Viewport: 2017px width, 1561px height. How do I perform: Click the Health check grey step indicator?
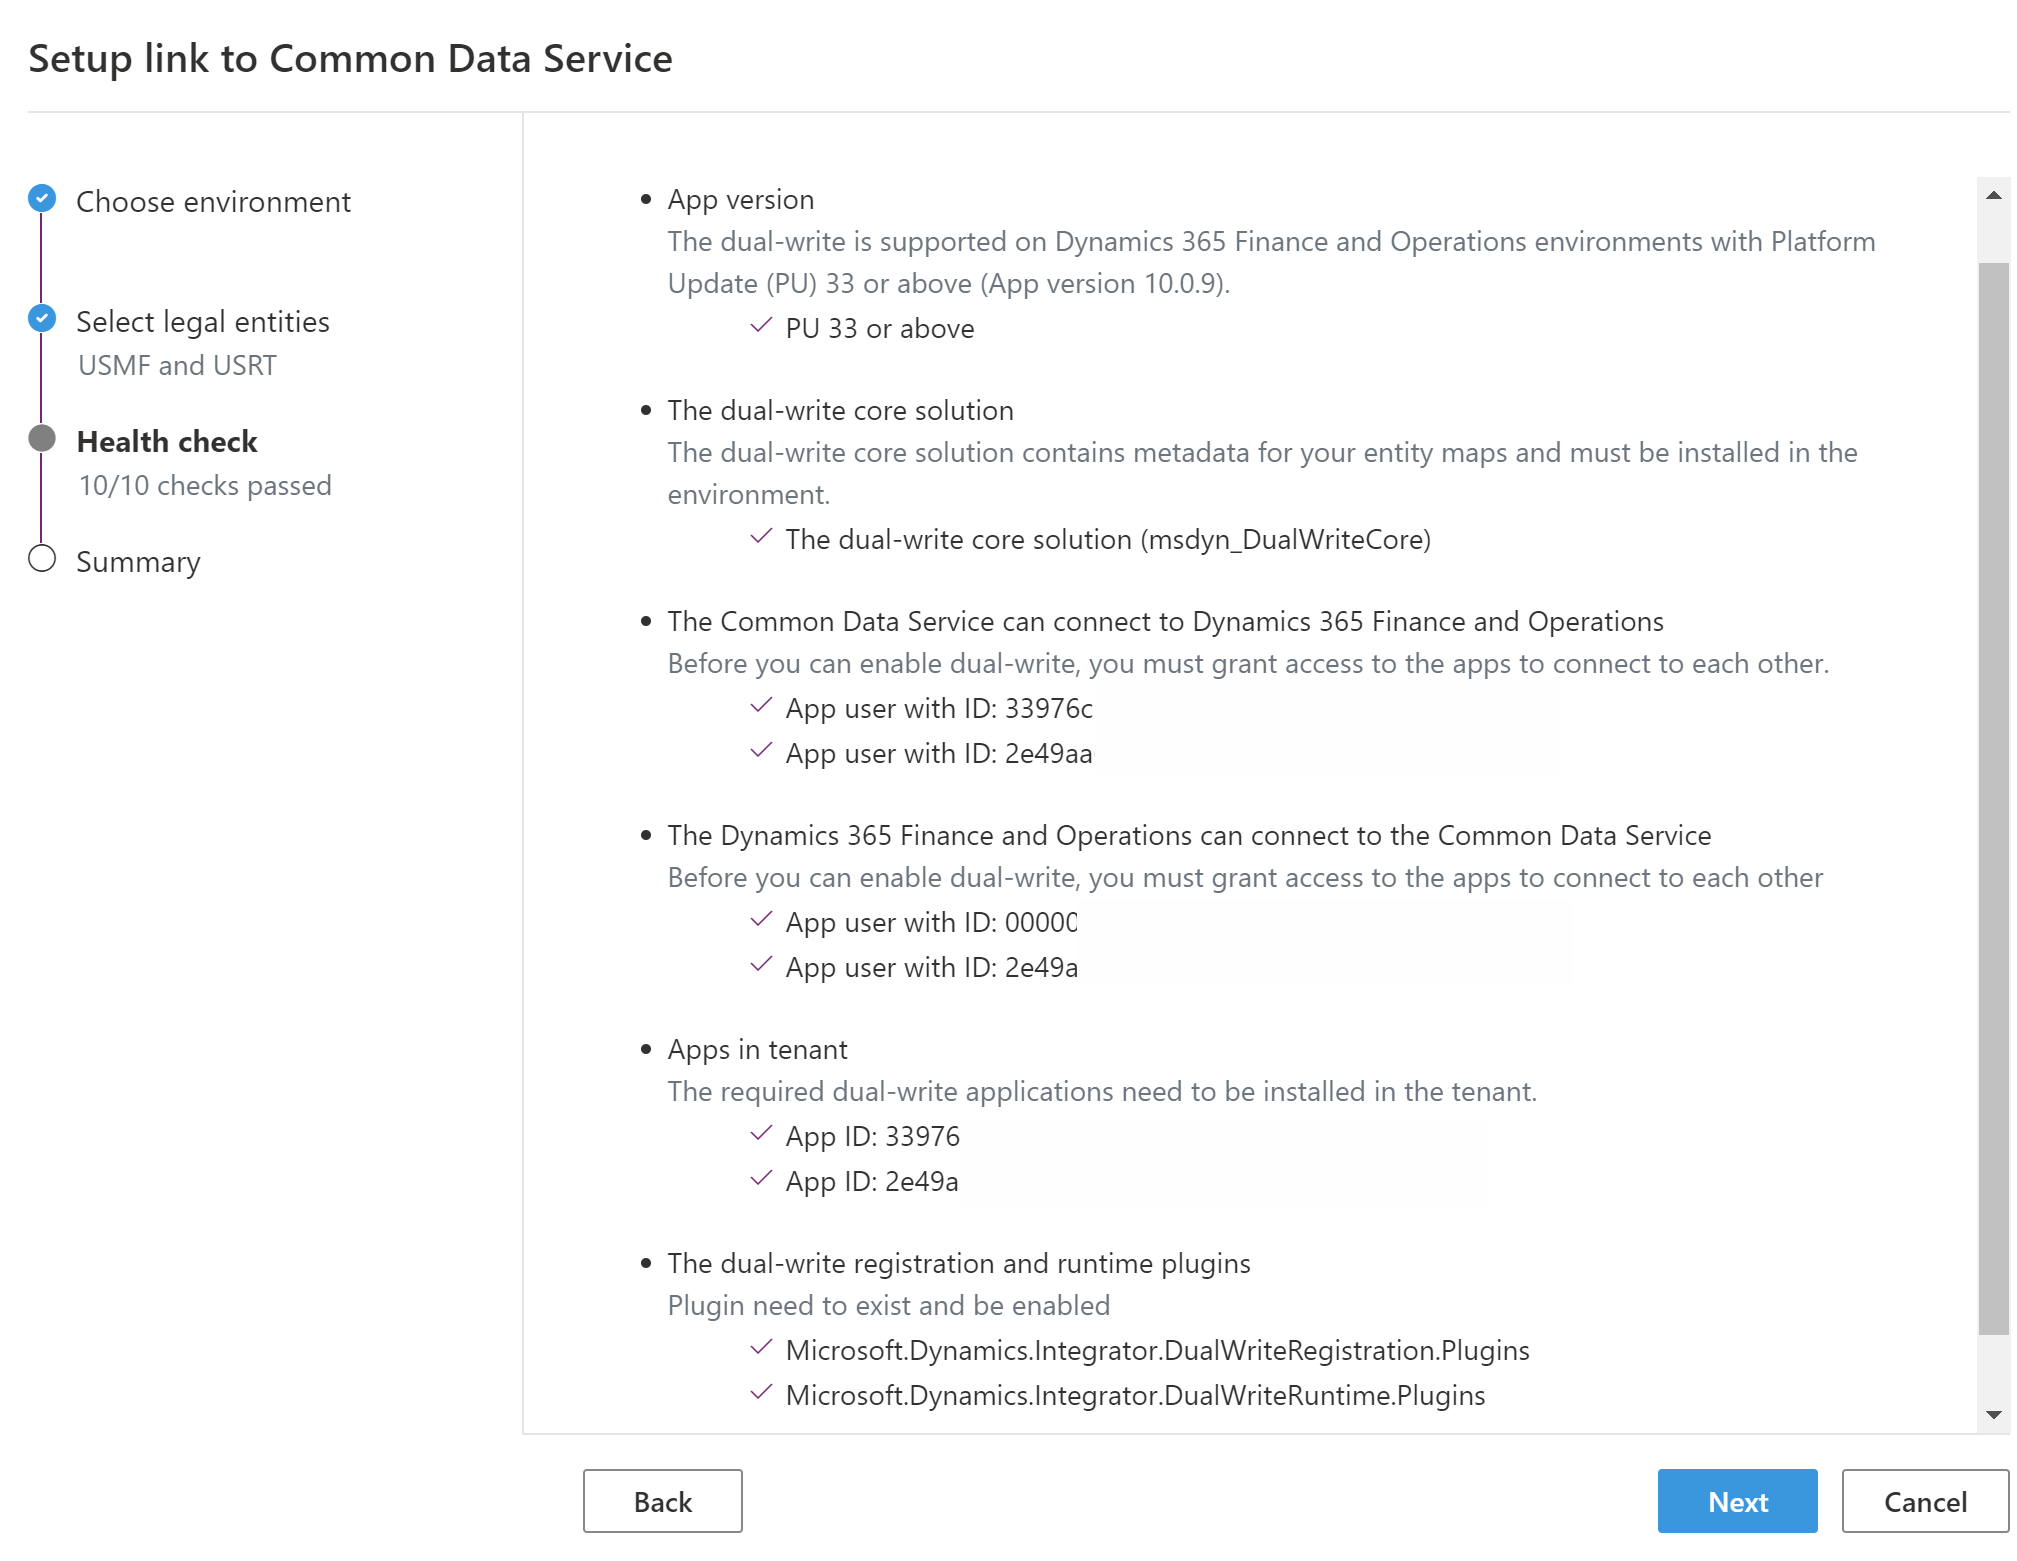[x=42, y=438]
